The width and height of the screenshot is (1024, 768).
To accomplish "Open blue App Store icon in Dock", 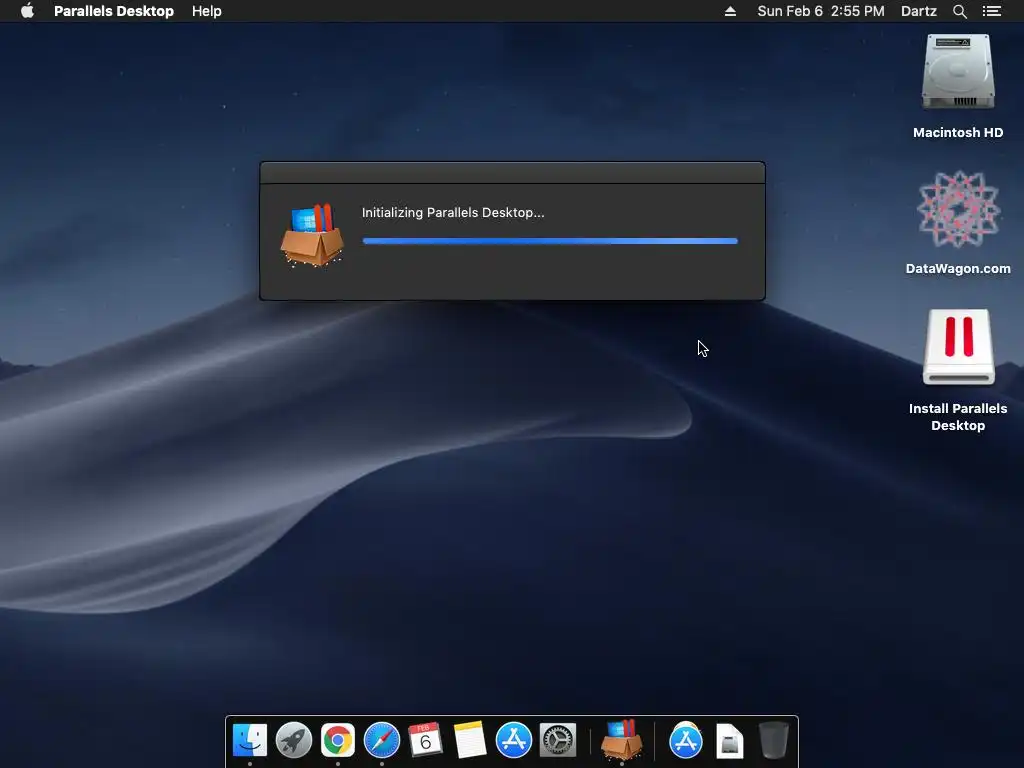I will pyautogui.click(x=513, y=741).
